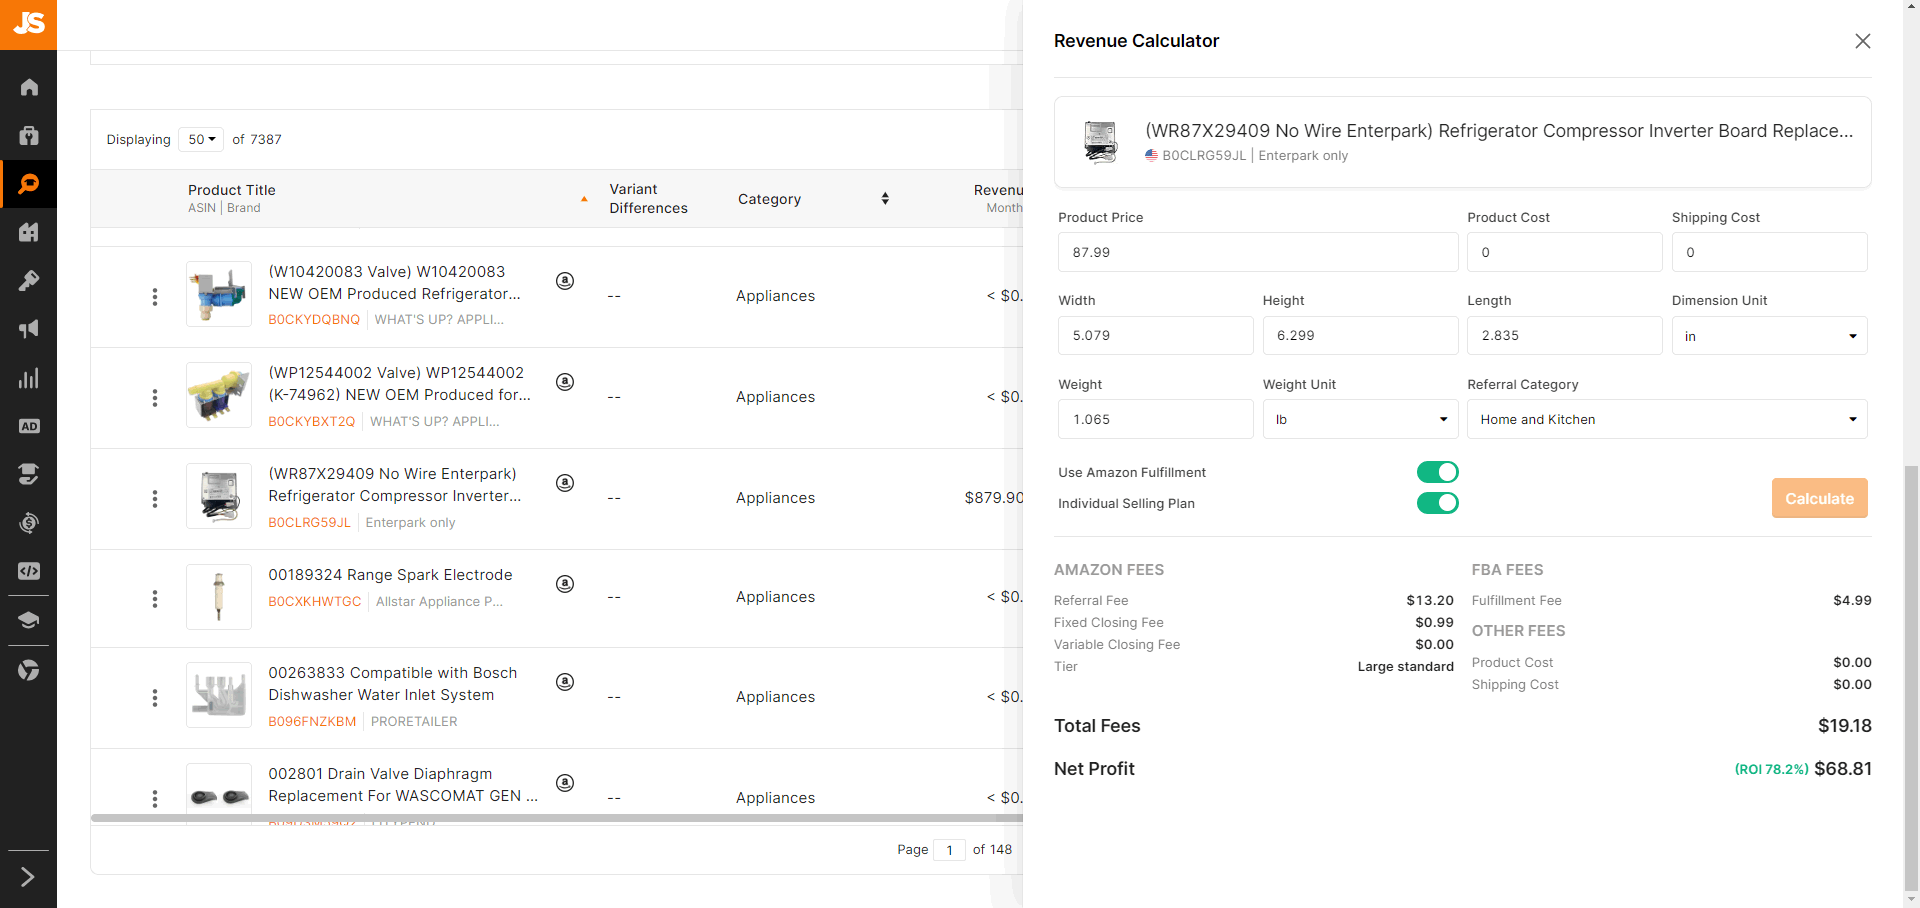Click the page vertical scrollbar
The width and height of the screenshot is (1920, 908).
tap(1911, 680)
